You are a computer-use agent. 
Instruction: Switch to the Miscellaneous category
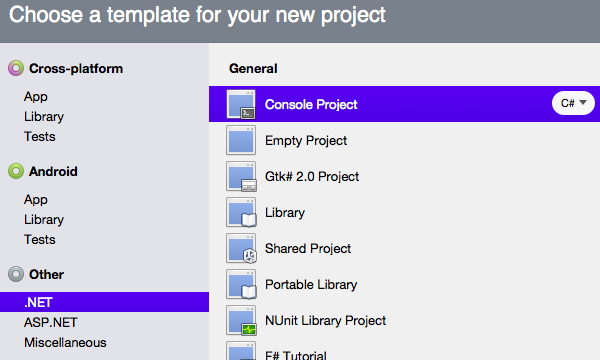pyautogui.click(x=65, y=342)
